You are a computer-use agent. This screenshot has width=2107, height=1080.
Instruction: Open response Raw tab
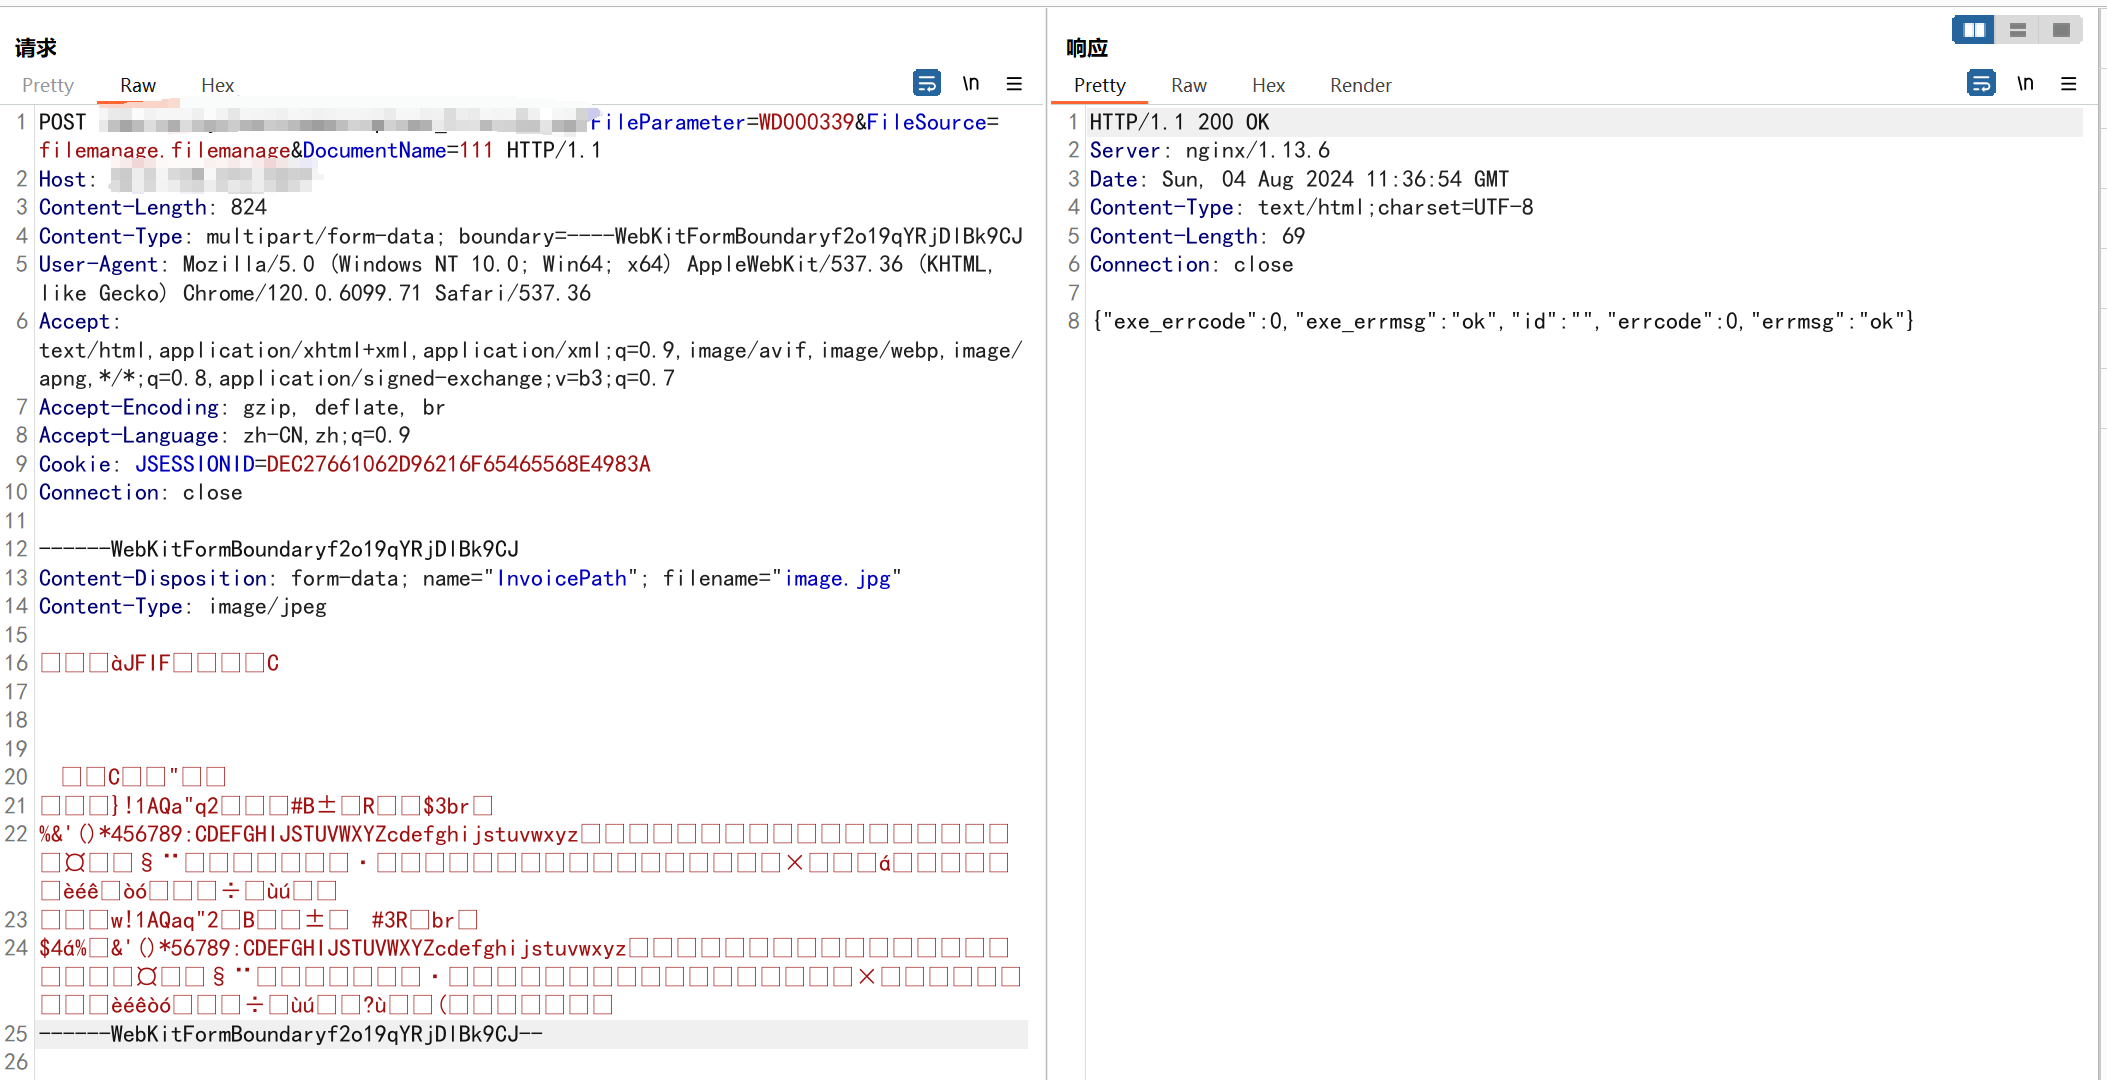coord(1188,85)
